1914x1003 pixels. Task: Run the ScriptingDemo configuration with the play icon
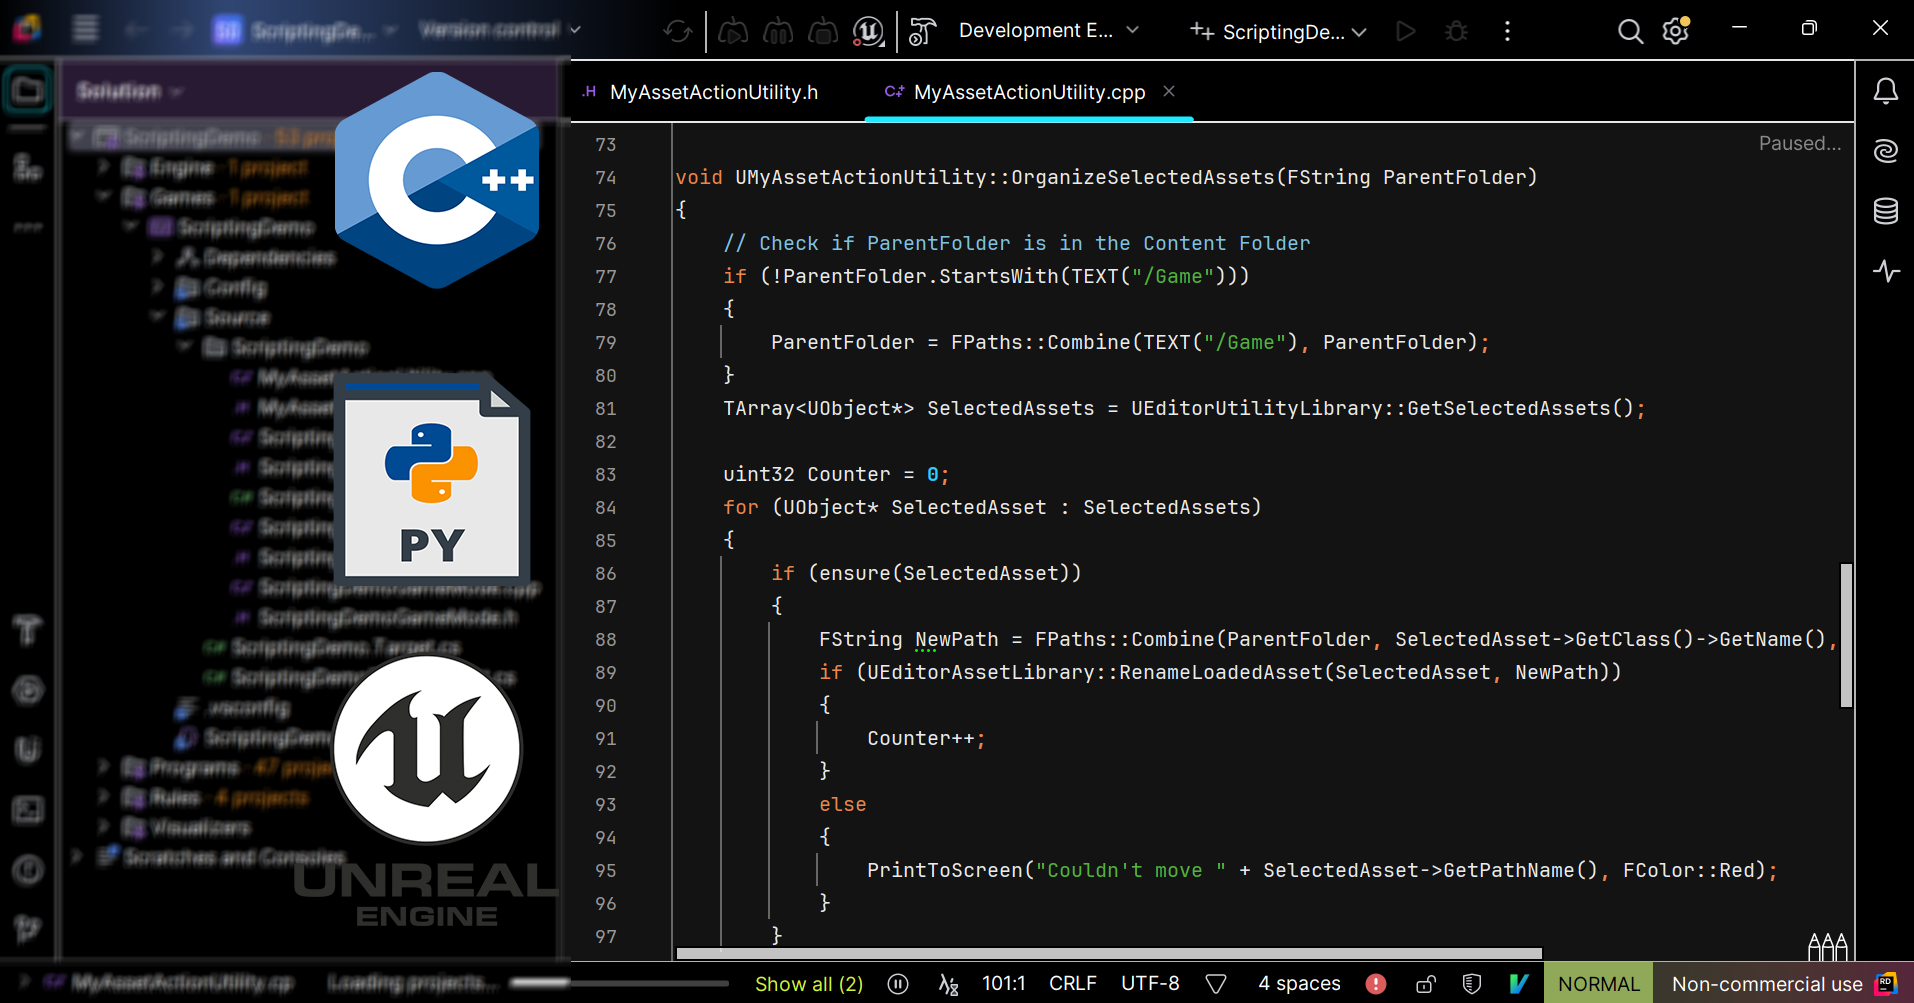(1406, 31)
